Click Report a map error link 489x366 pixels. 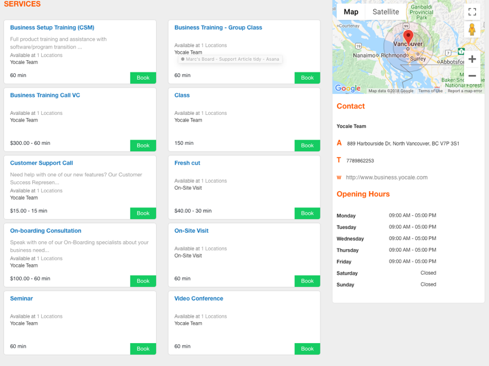[465, 91]
